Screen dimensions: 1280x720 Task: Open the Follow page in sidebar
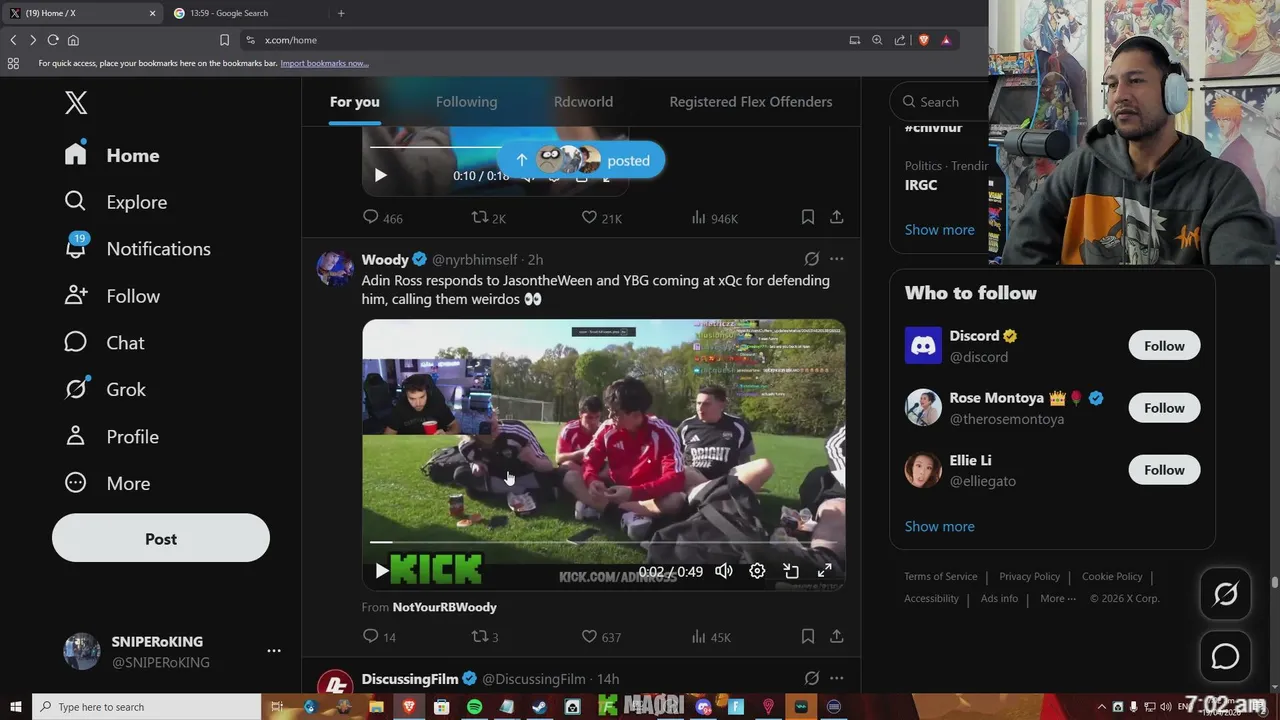point(112,296)
